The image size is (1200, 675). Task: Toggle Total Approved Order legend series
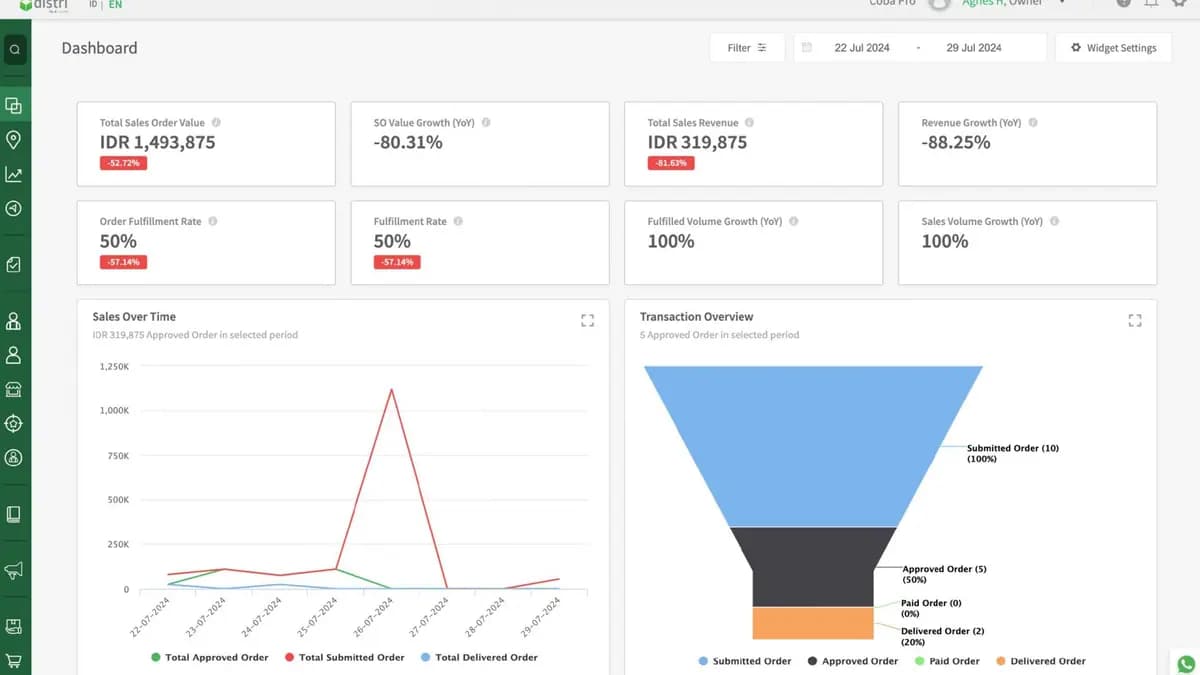tap(210, 657)
